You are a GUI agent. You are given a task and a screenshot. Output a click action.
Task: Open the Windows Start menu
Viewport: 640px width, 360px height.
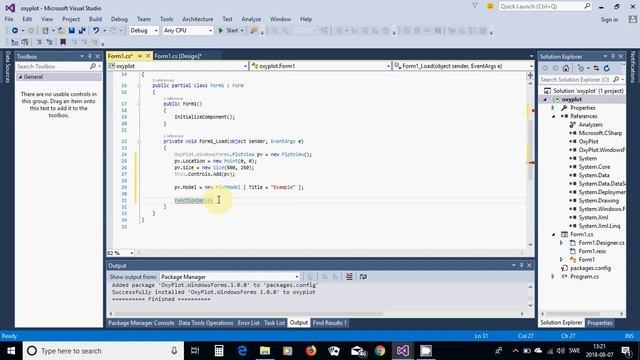tap(11, 351)
